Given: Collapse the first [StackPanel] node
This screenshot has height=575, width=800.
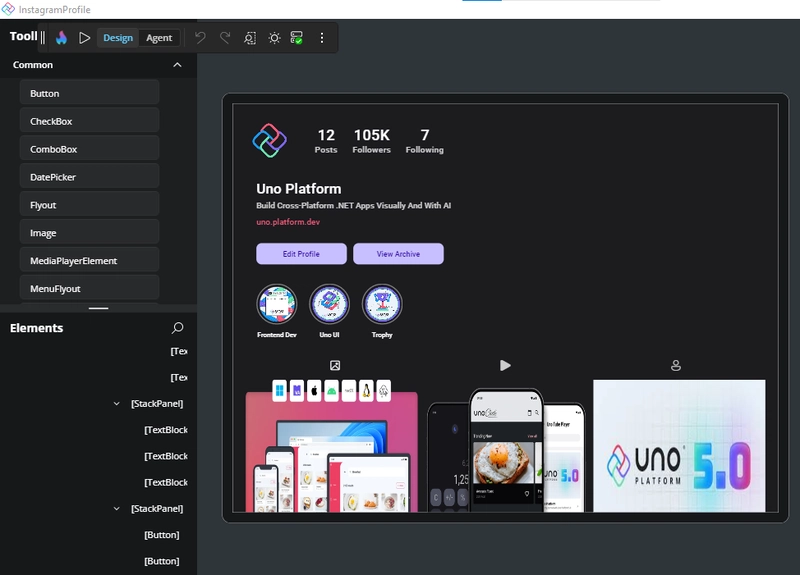Looking at the screenshot, I should 116,404.
